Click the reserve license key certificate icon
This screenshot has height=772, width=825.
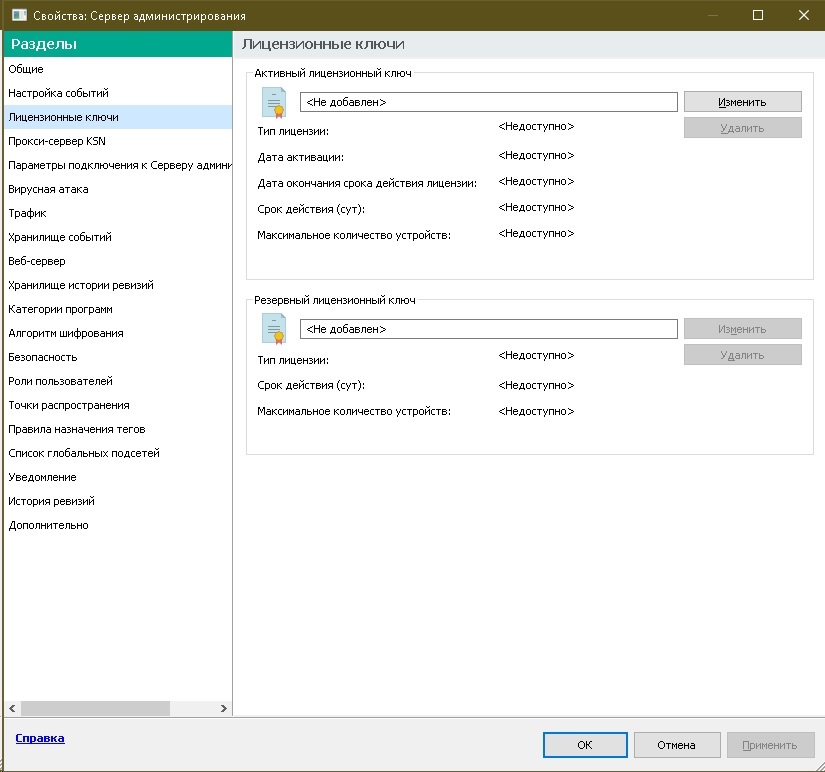(x=273, y=329)
